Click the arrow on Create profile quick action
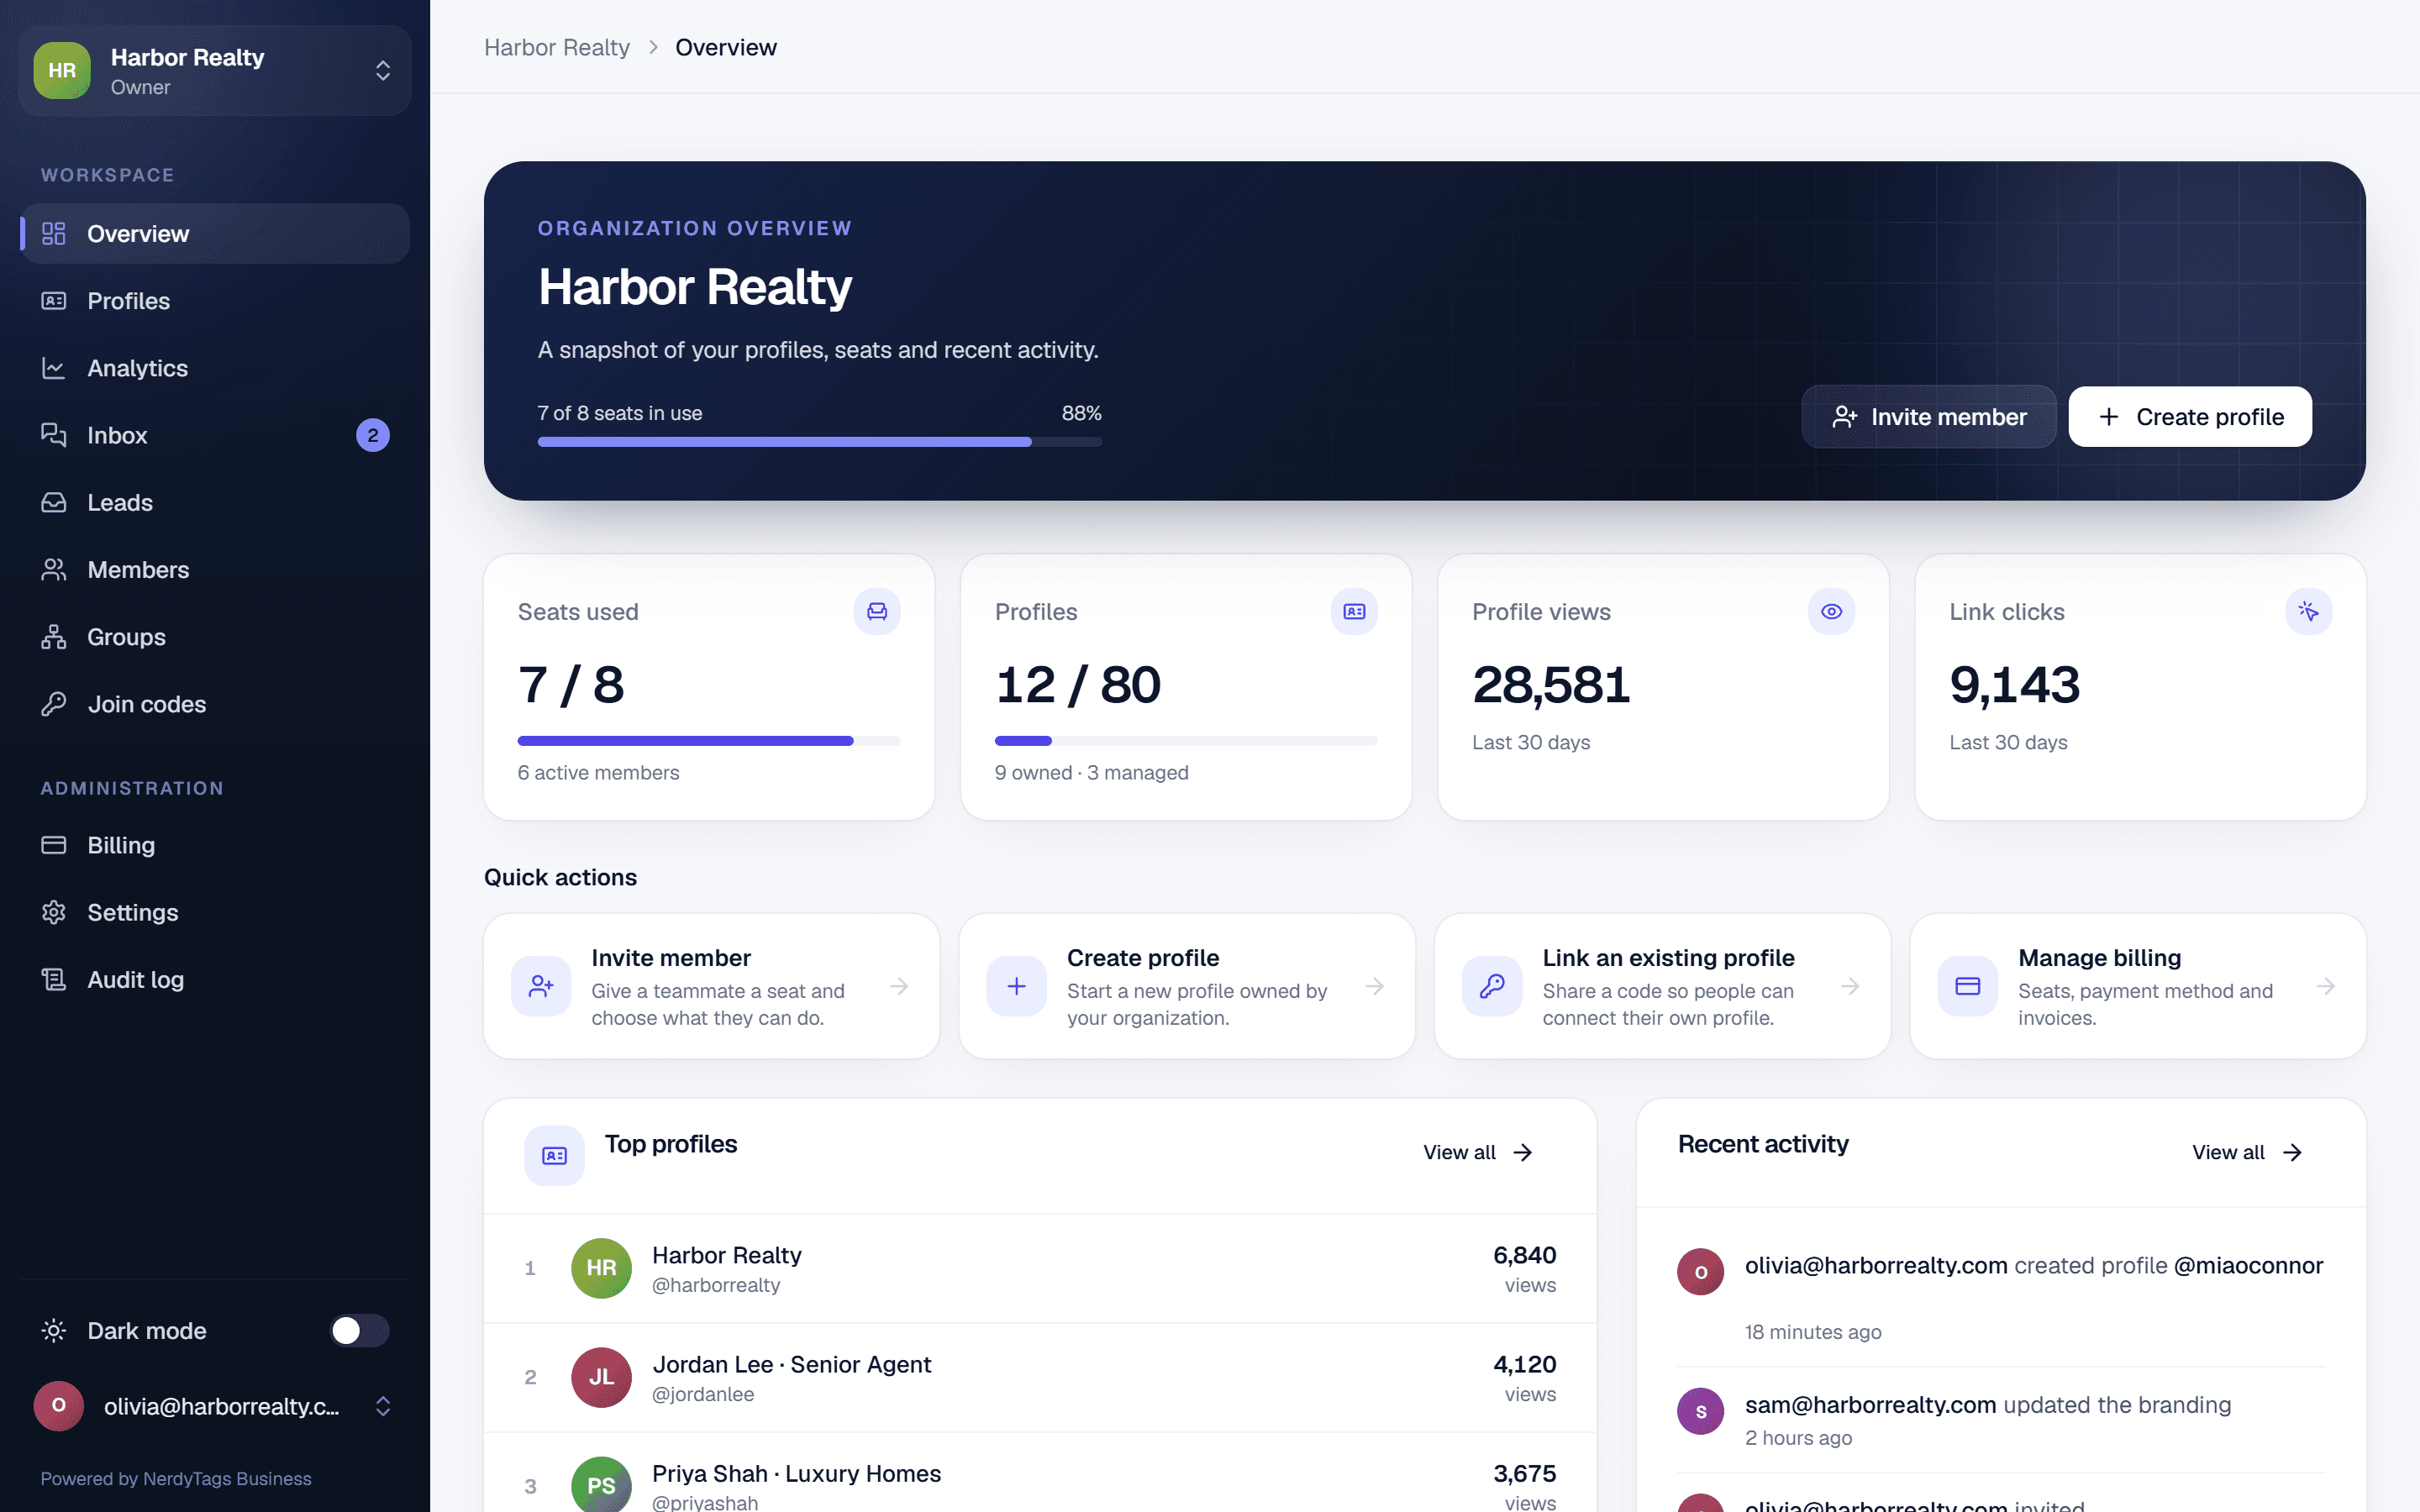 (x=1375, y=986)
